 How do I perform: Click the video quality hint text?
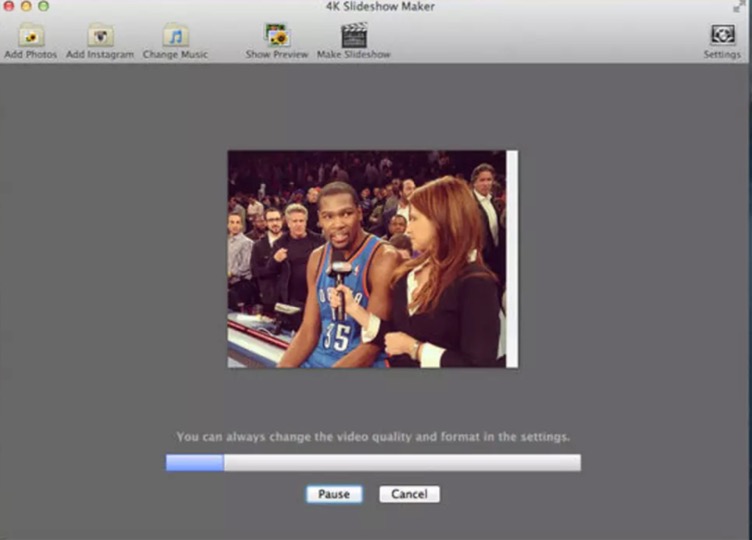373,437
